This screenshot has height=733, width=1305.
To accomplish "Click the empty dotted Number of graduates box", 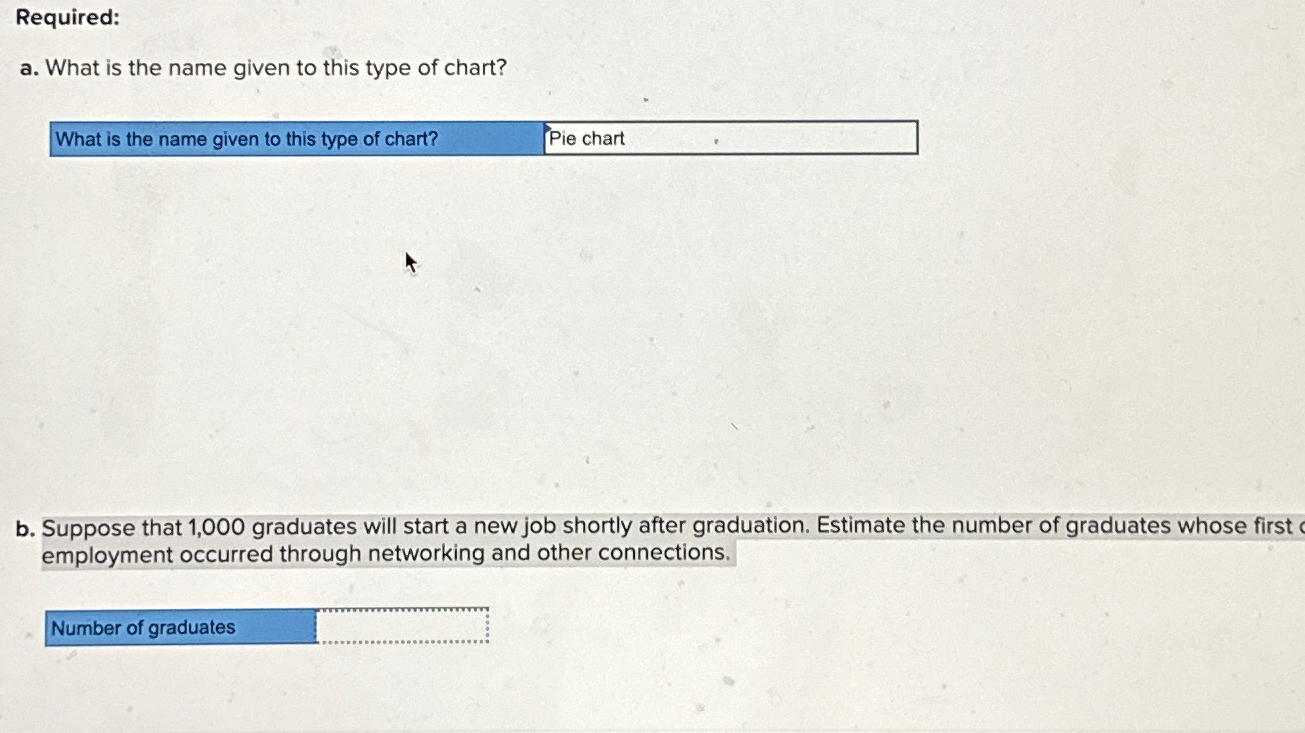I will 403,625.
